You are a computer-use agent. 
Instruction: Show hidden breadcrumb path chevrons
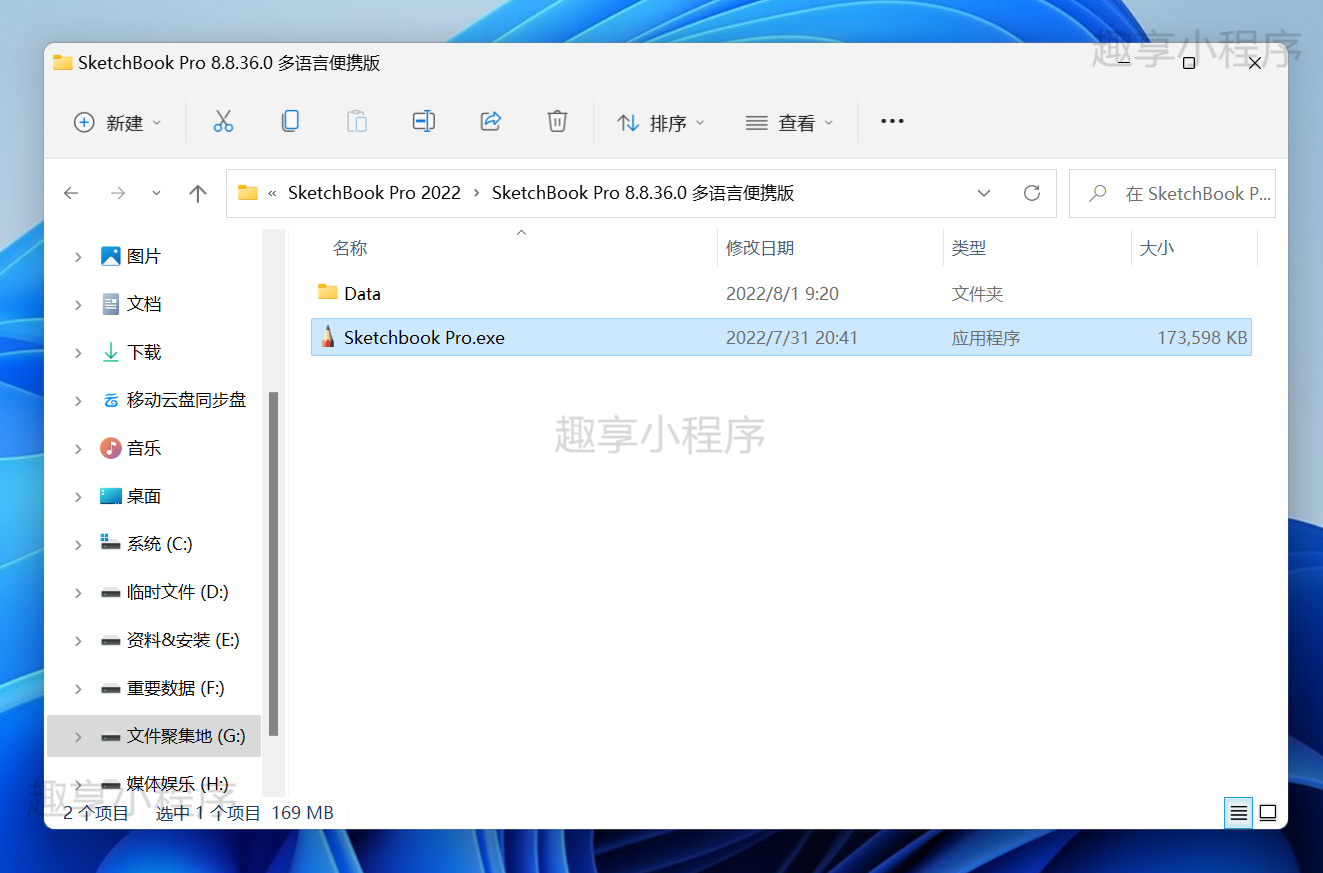(272, 194)
